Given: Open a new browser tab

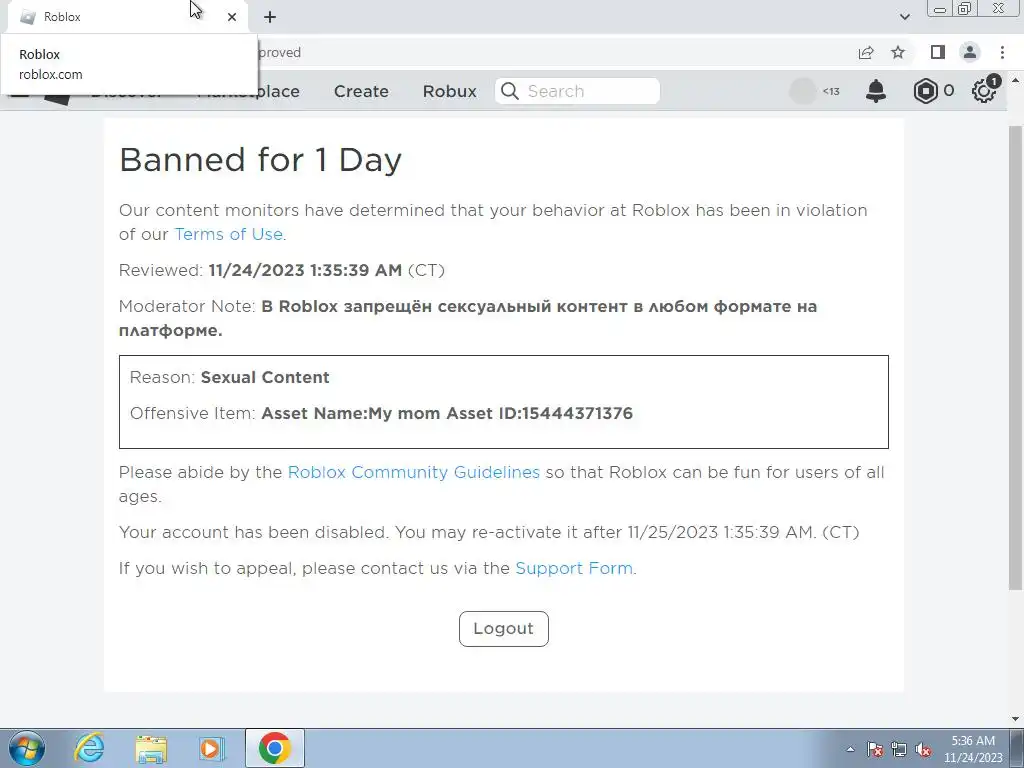Looking at the screenshot, I should click(x=270, y=17).
